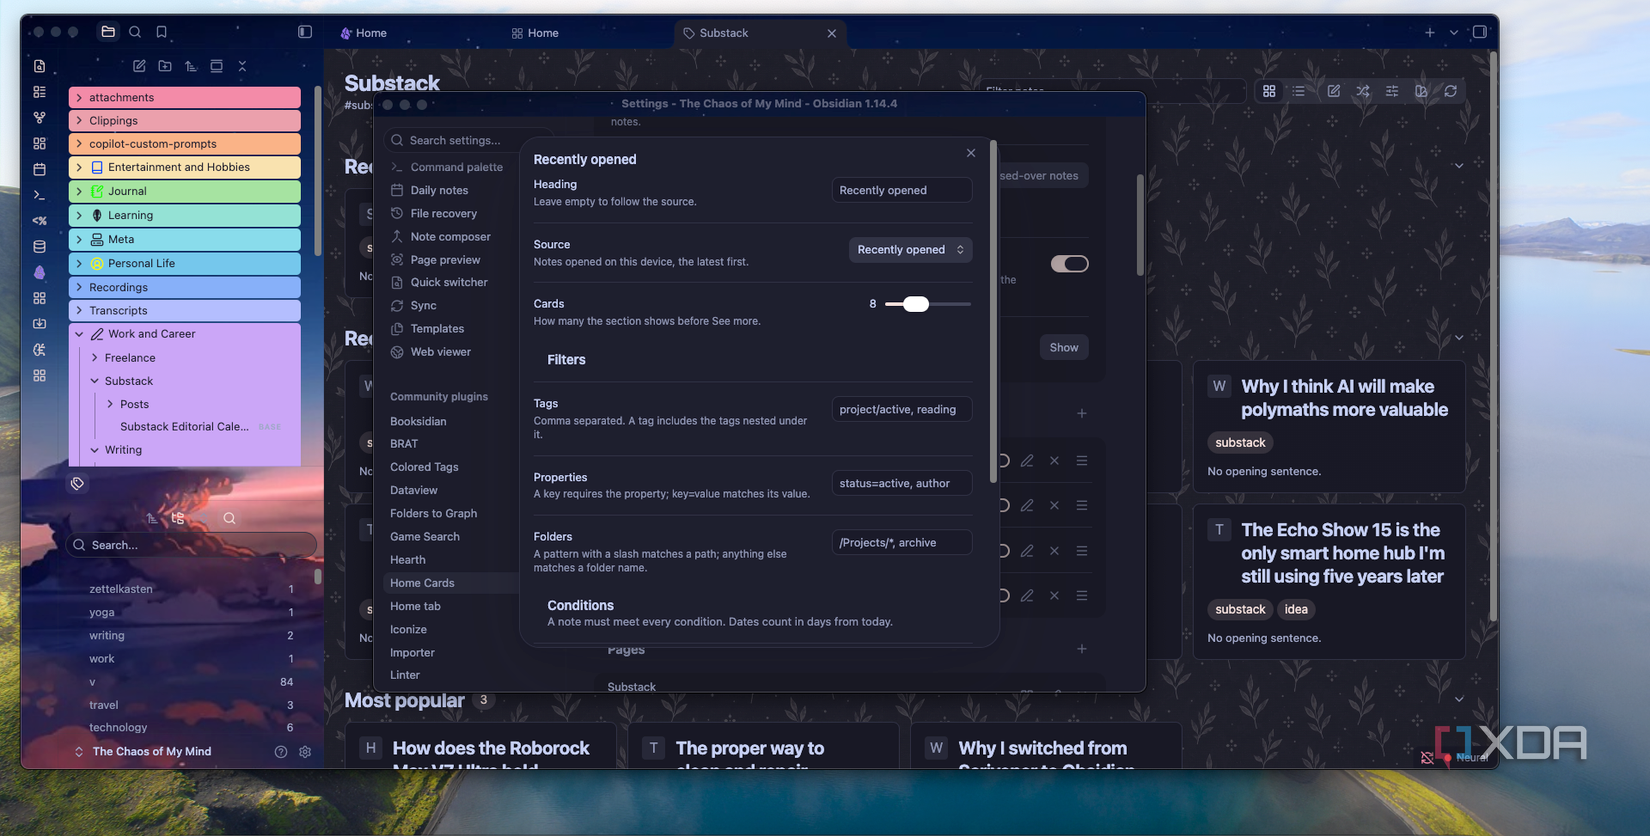Change the sort order in the file explorer
1650x836 pixels.
tap(190, 66)
